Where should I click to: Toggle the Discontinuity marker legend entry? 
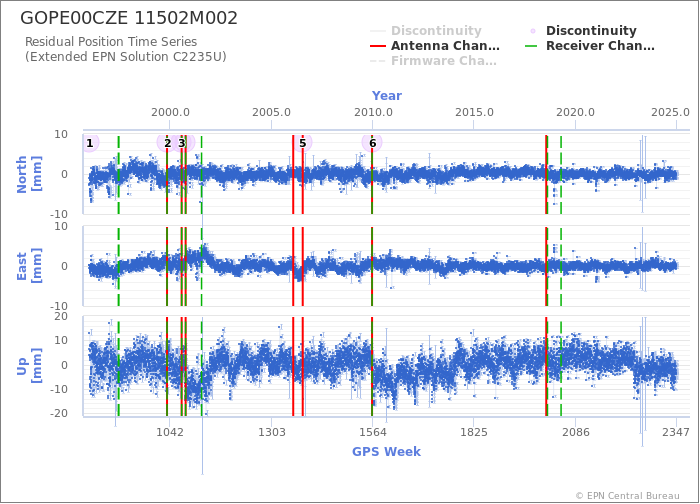click(x=583, y=30)
